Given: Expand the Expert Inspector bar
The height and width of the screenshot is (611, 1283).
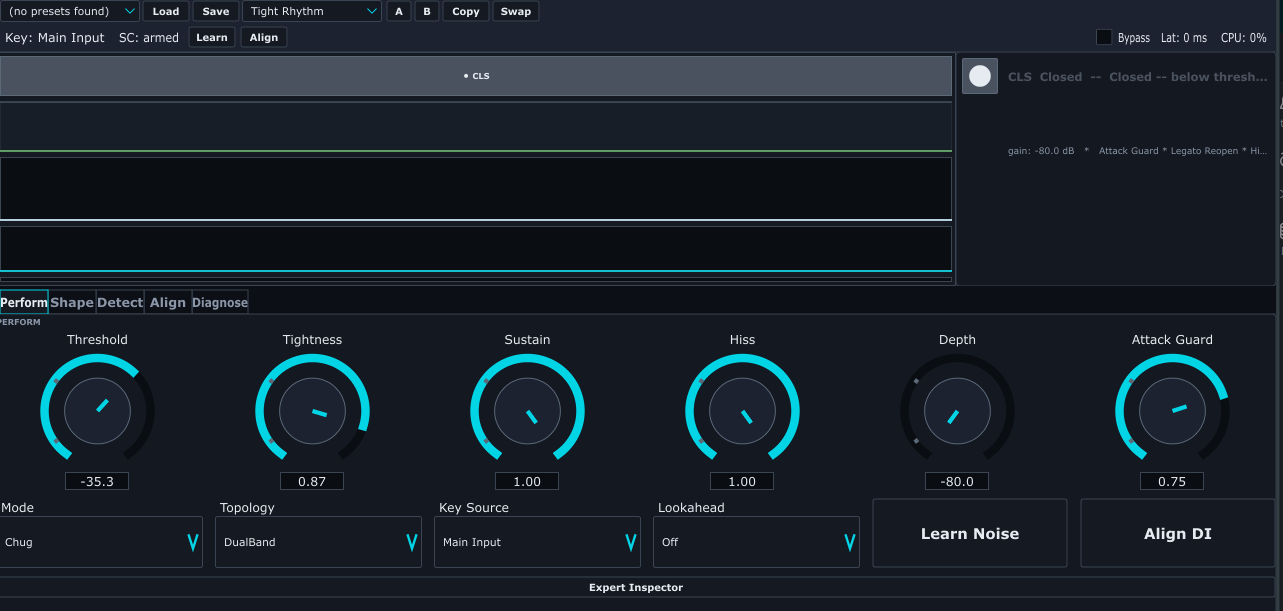Looking at the screenshot, I should coord(637,587).
